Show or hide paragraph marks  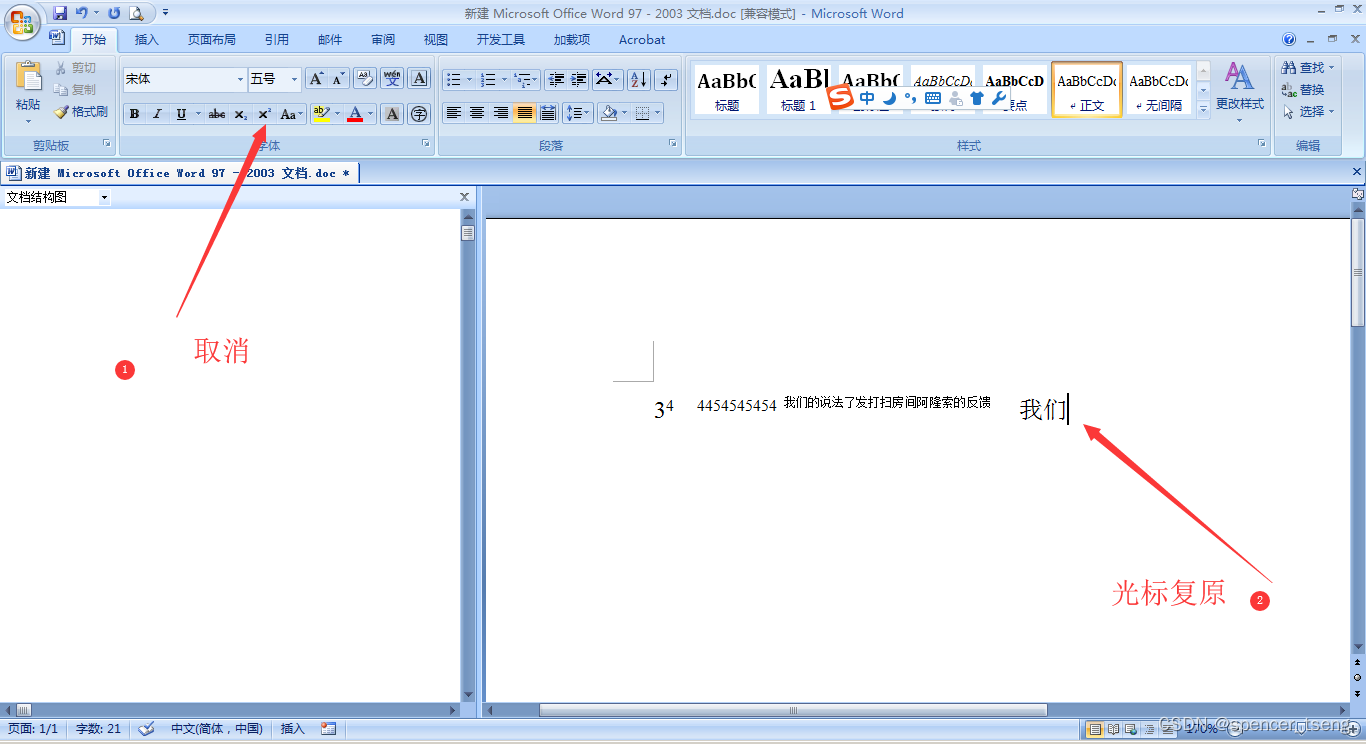pyautogui.click(x=667, y=79)
